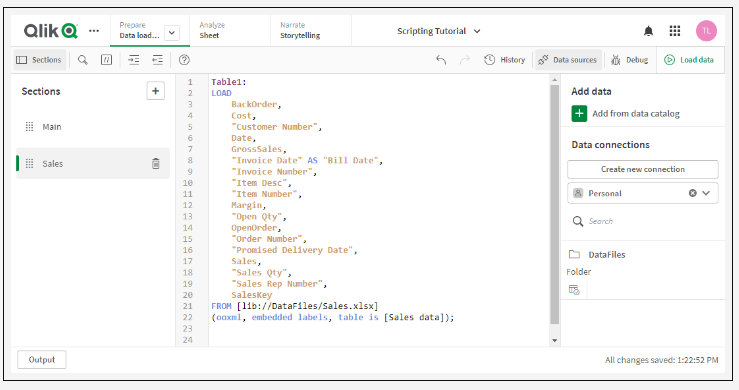The height and width of the screenshot is (390, 739).
Task: Undo the last script change
Action: (441, 60)
